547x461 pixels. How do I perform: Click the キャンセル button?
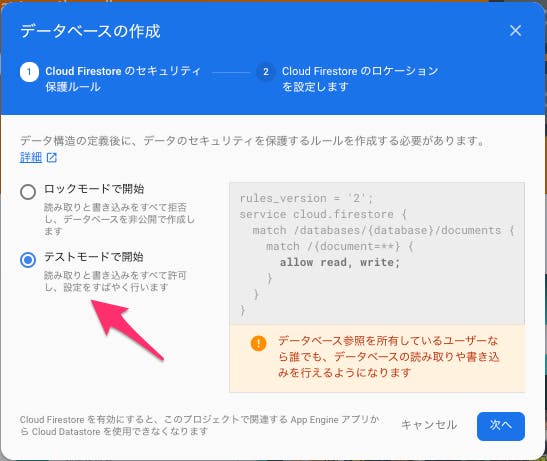coord(429,425)
